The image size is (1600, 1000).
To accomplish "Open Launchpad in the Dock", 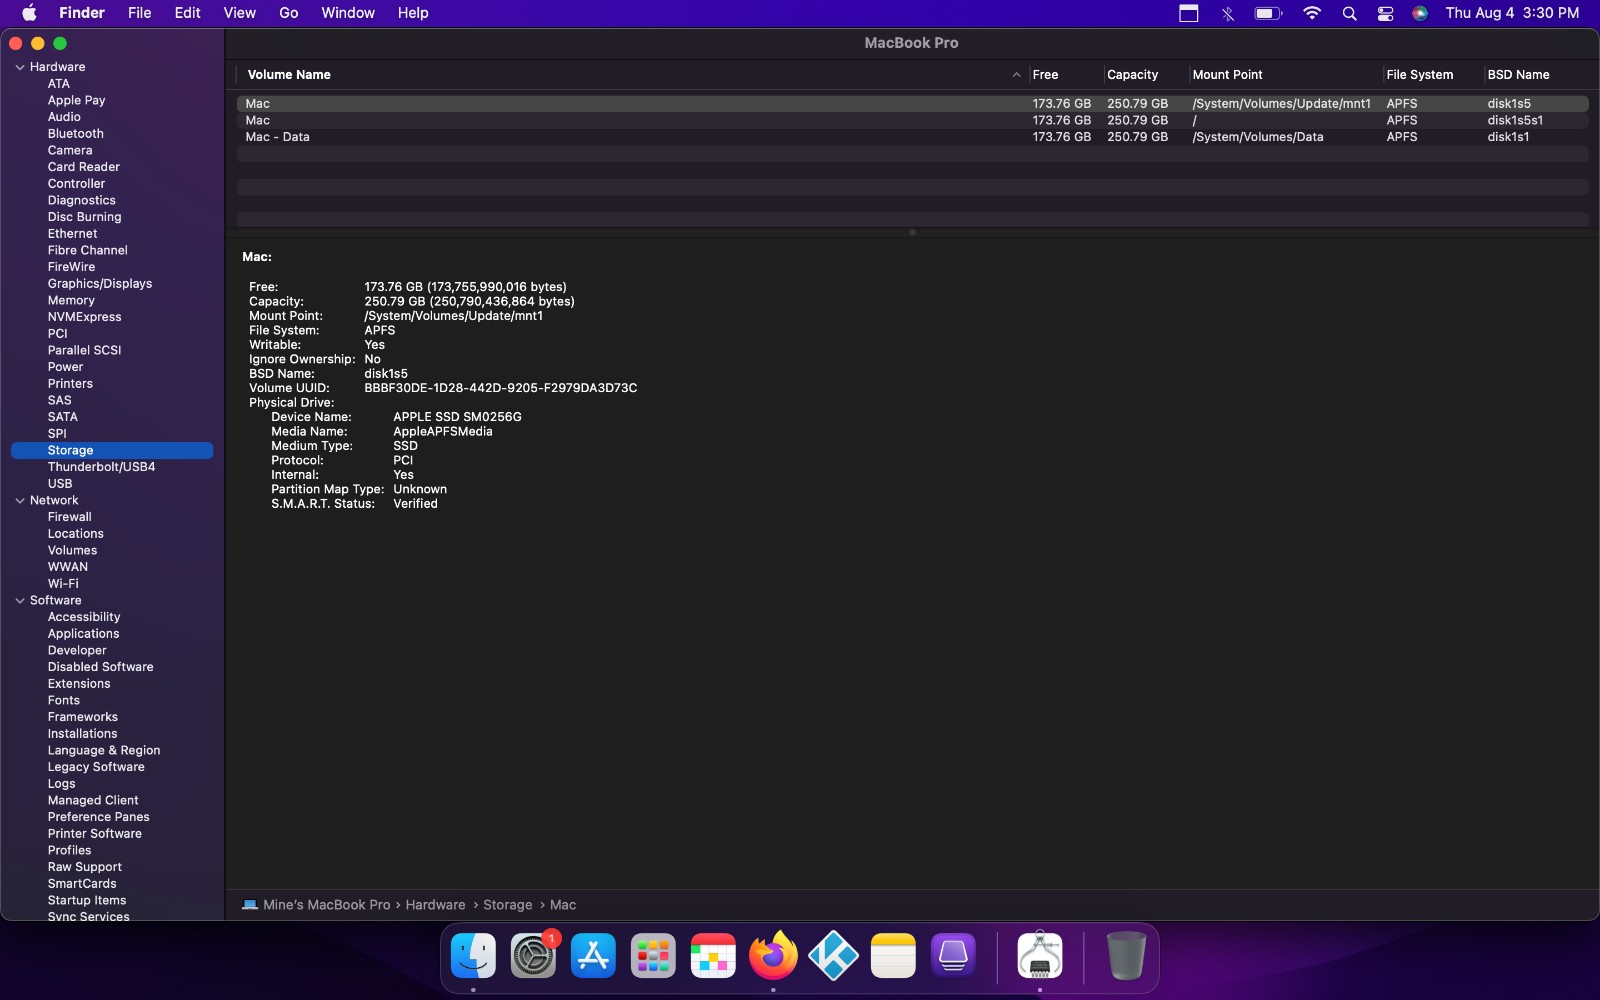I will [653, 956].
